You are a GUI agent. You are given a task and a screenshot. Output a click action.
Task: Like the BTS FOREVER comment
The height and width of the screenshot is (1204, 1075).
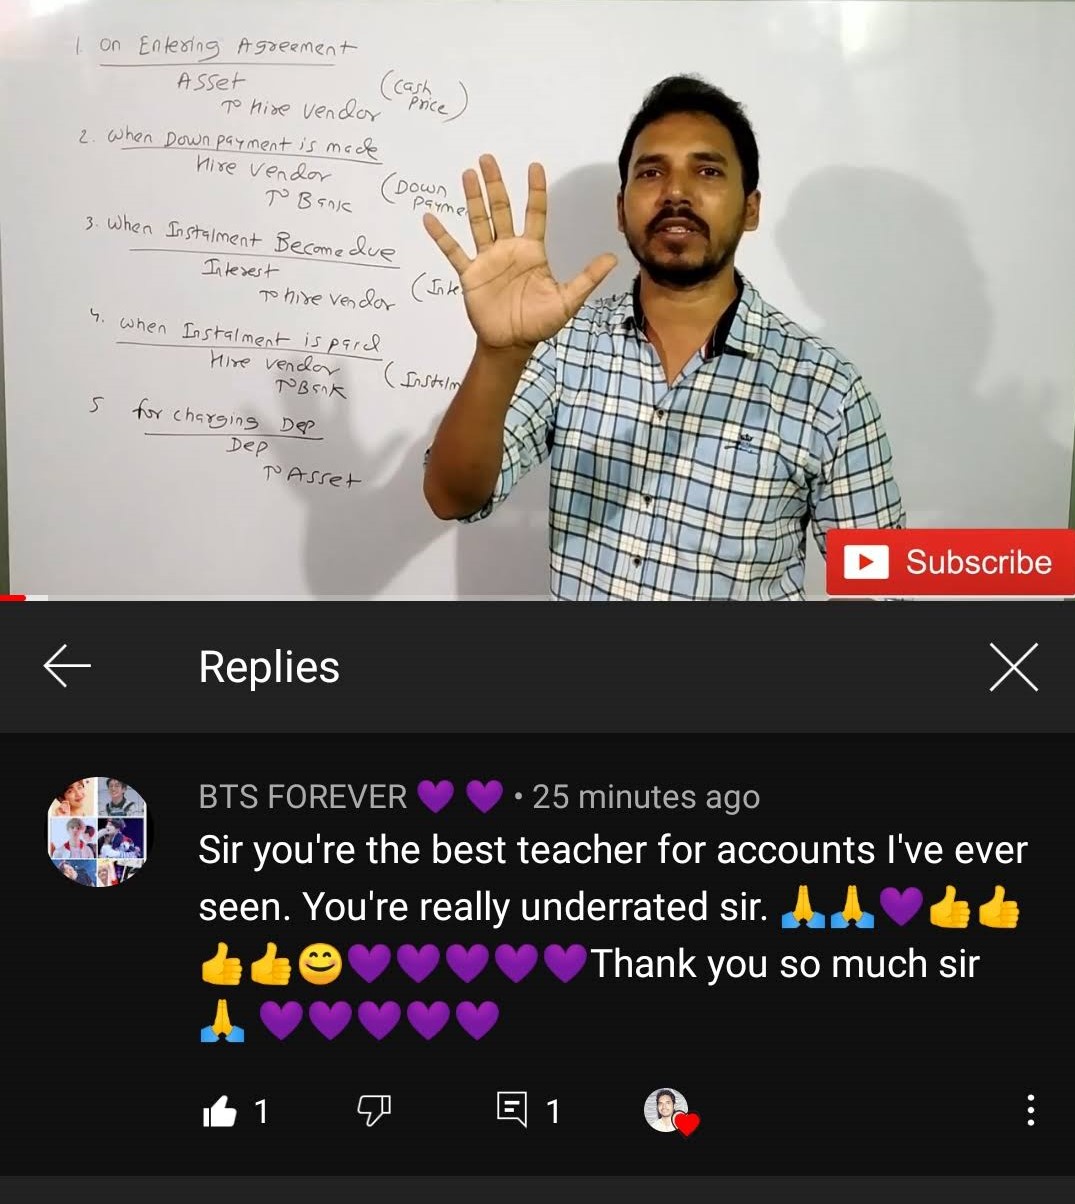[x=219, y=1110]
